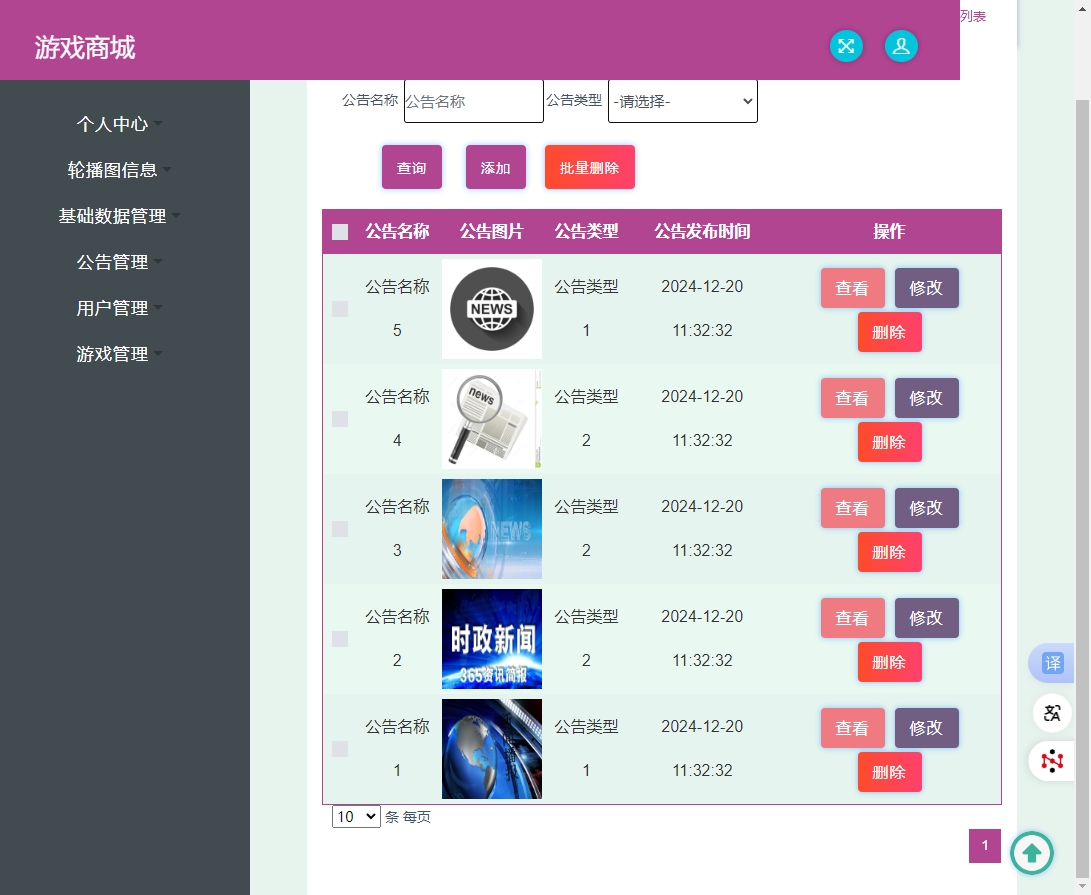
Task: Select 个人中心 in the sidebar
Action: (x=113, y=124)
